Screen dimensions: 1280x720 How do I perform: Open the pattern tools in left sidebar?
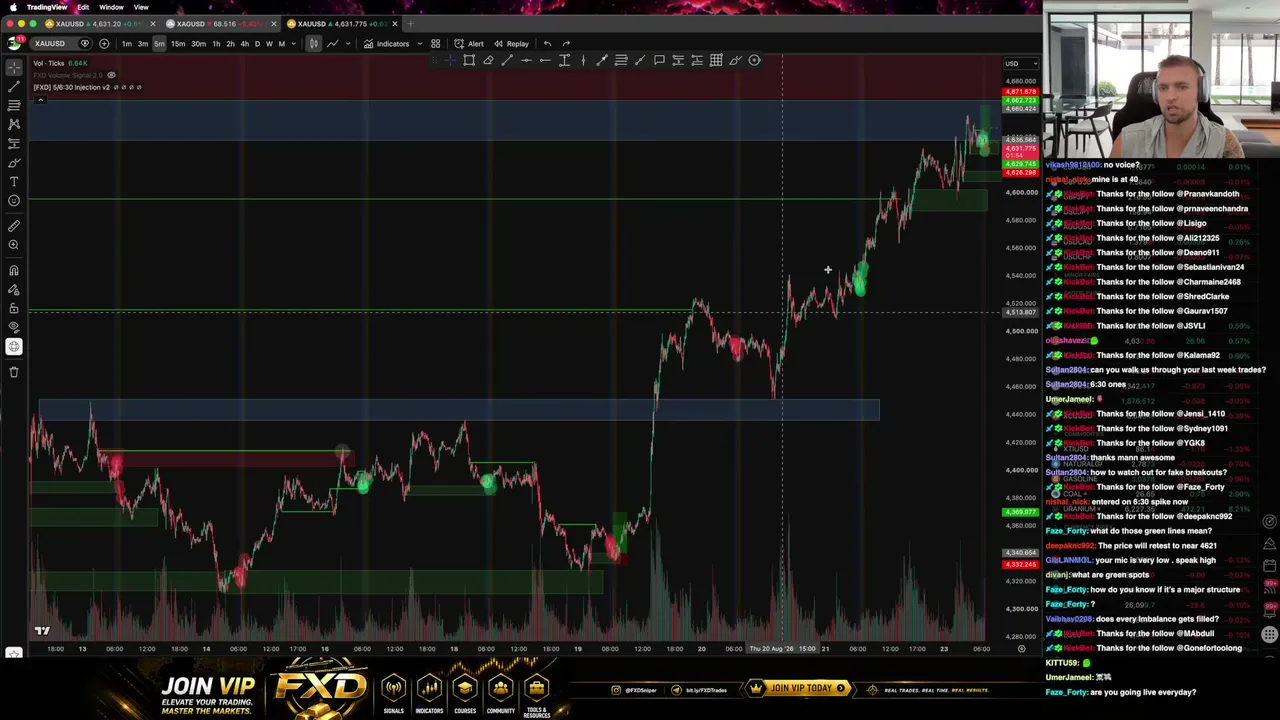(x=14, y=124)
